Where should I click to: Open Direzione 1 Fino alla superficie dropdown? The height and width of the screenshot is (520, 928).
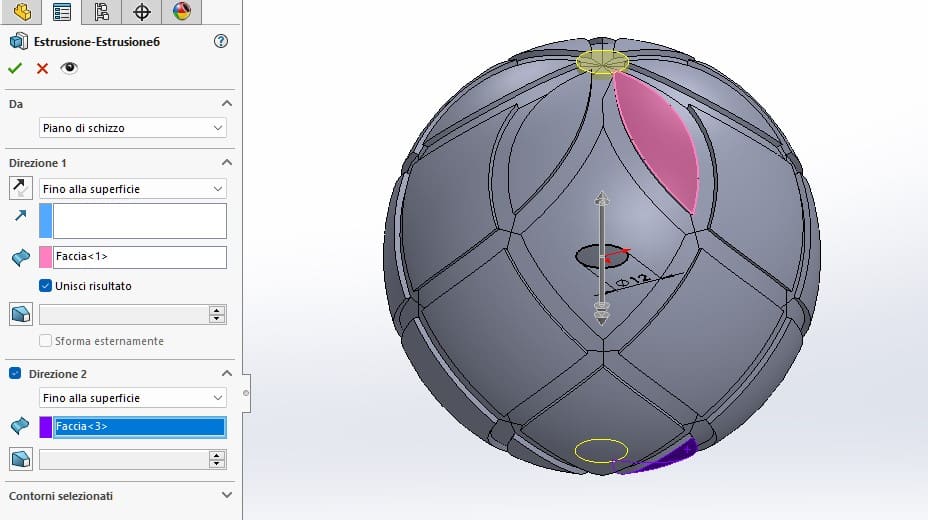[133, 188]
